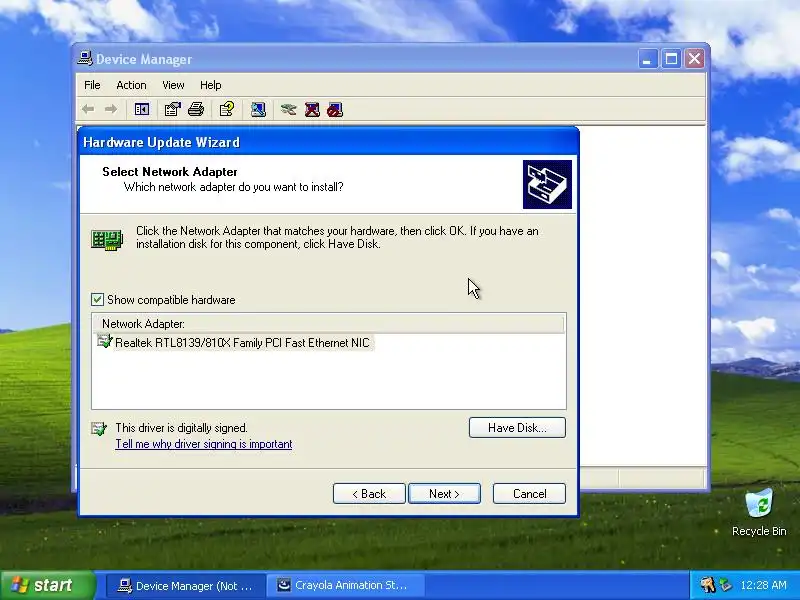
Task: Open the Help menu
Action: [210, 85]
